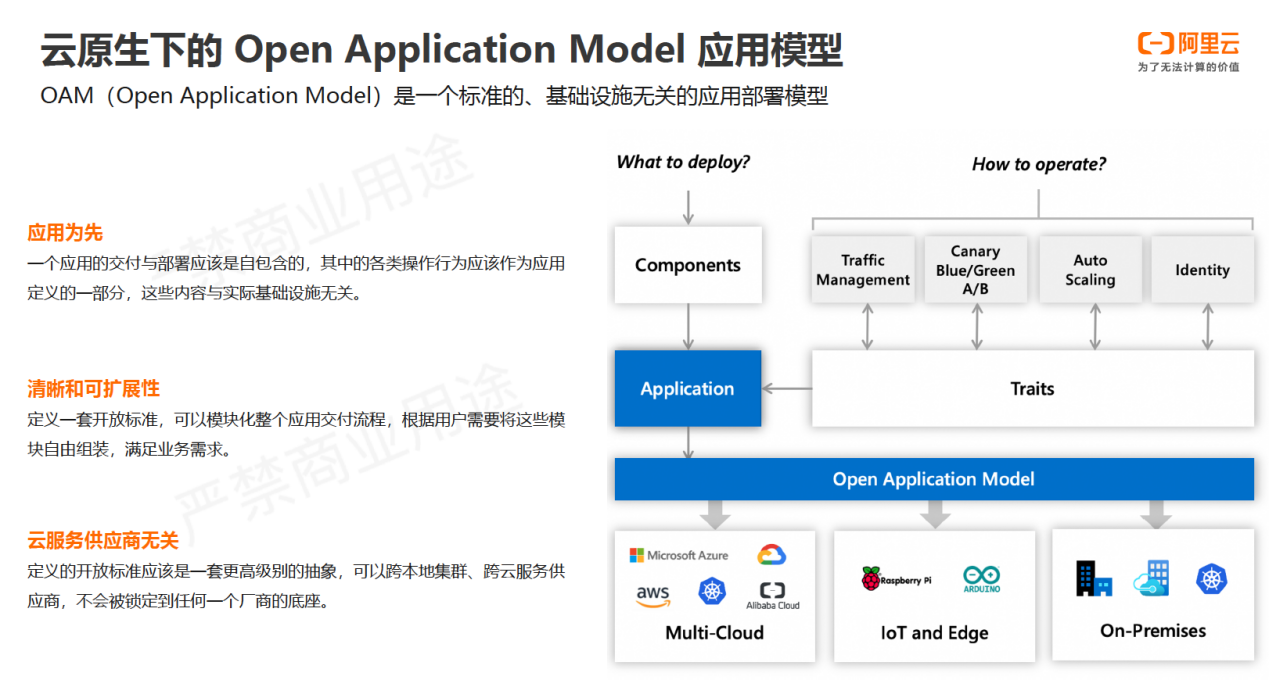Select the Kubernetes icon in Multi-Cloud box
Viewport: 1269px width, 680px height.
point(712,592)
